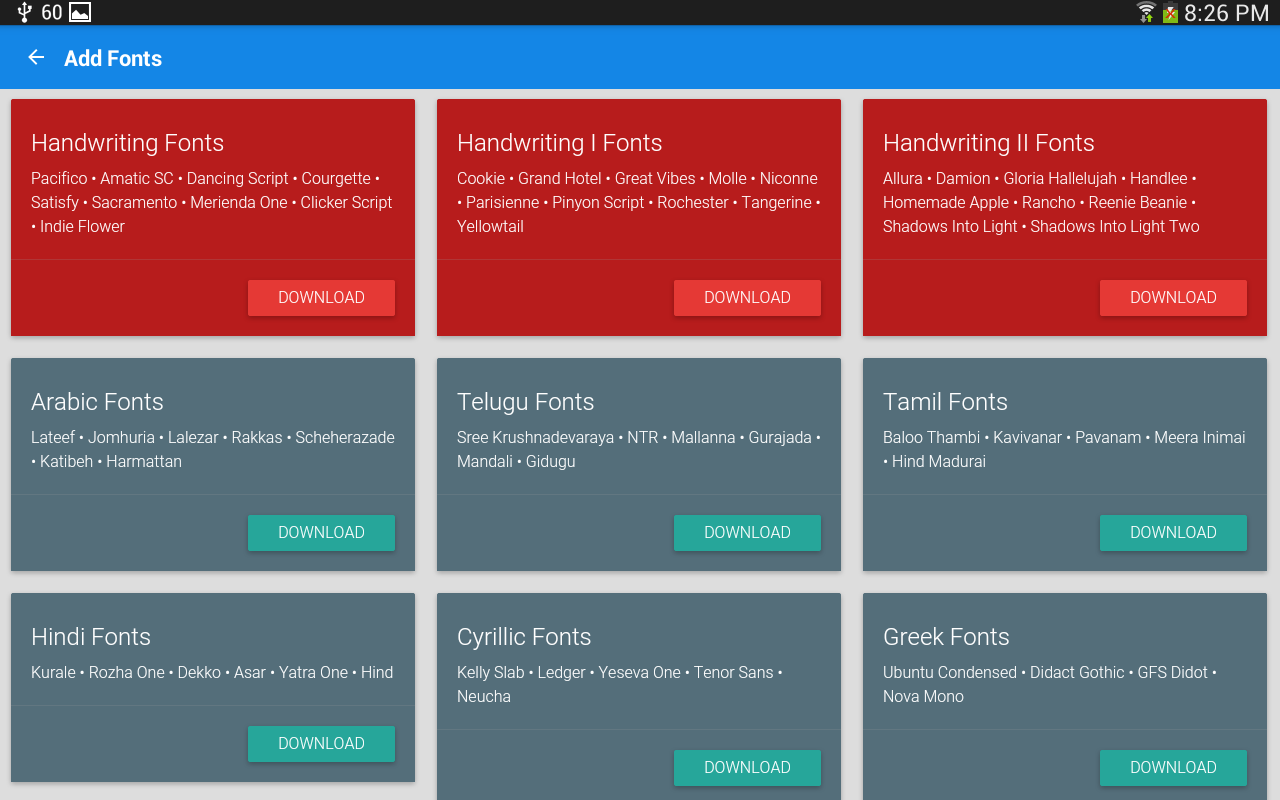
Task: Tap the Tamil Fonts heading
Action: (x=945, y=402)
